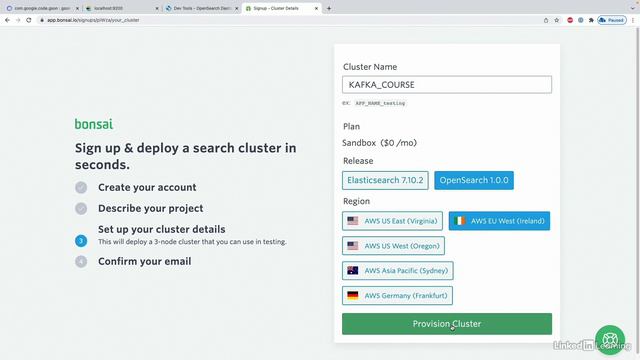Go back with the browser back arrow
The image size is (640, 360).
tap(7, 20)
